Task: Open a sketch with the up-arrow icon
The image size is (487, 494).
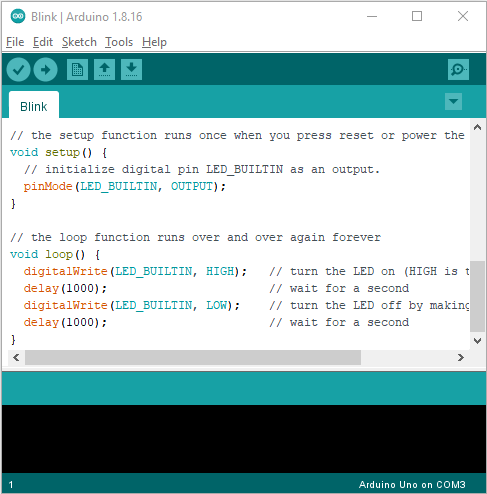Action: click(x=104, y=70)
